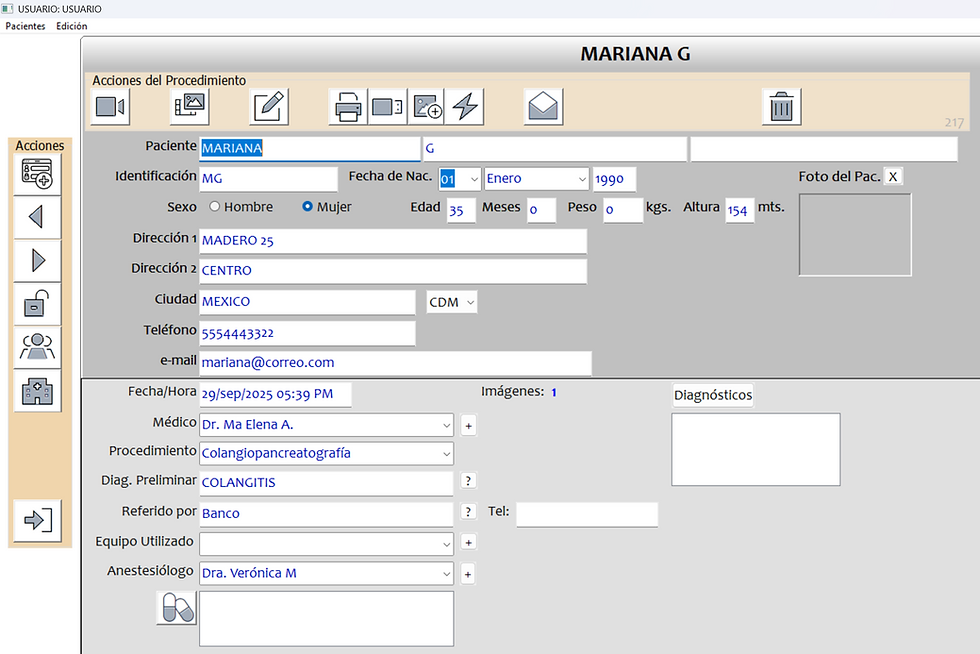Screen dimensions: 980x654
Task: Open the Equipo Utilizado dropdown
Action: click(x=446, y=544)
